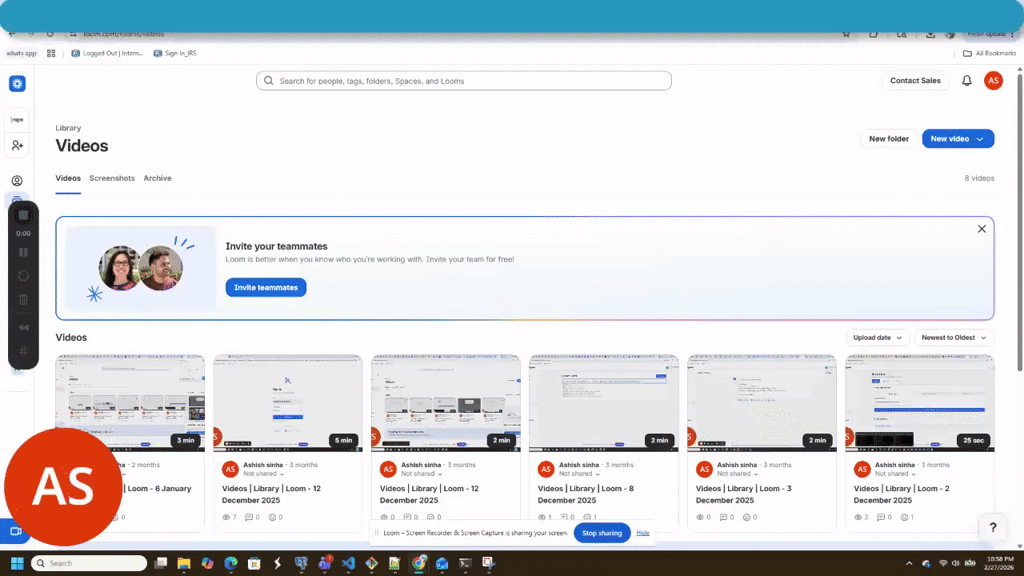Click the Library breadcrumb text
1024x576 pixels.
pyautogui.click(x=68, y=128)
